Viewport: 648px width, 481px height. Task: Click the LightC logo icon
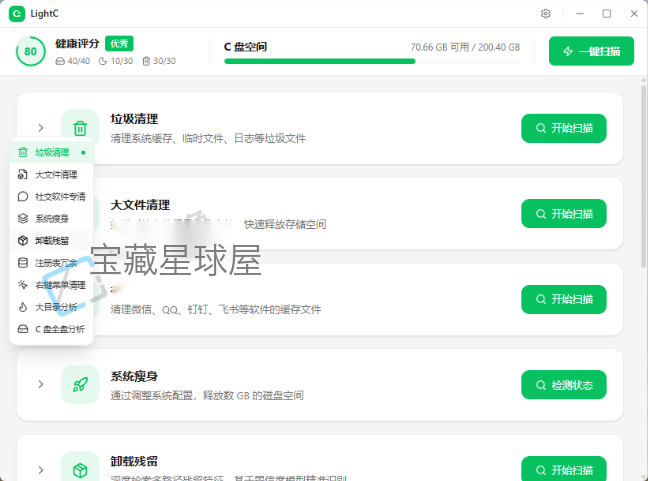17,14
